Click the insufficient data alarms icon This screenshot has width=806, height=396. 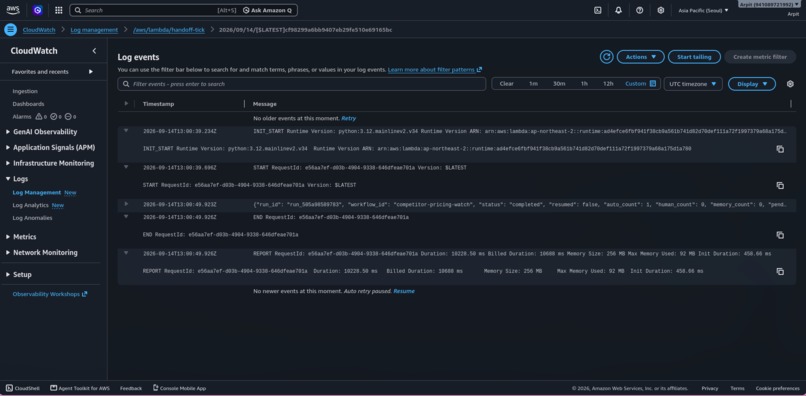coord(68,117)
